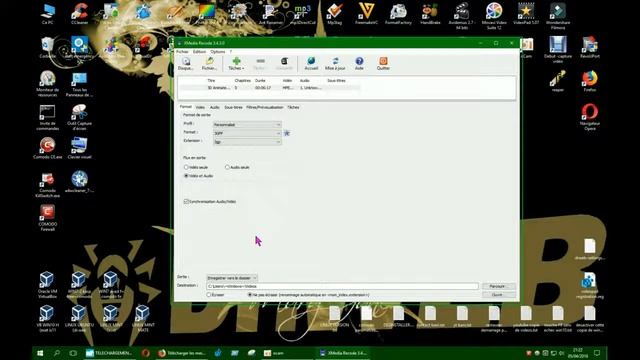Open Movavi Video Suite desktop icon
The height and width of the screenshot is (360, 640).
[494, 16]
